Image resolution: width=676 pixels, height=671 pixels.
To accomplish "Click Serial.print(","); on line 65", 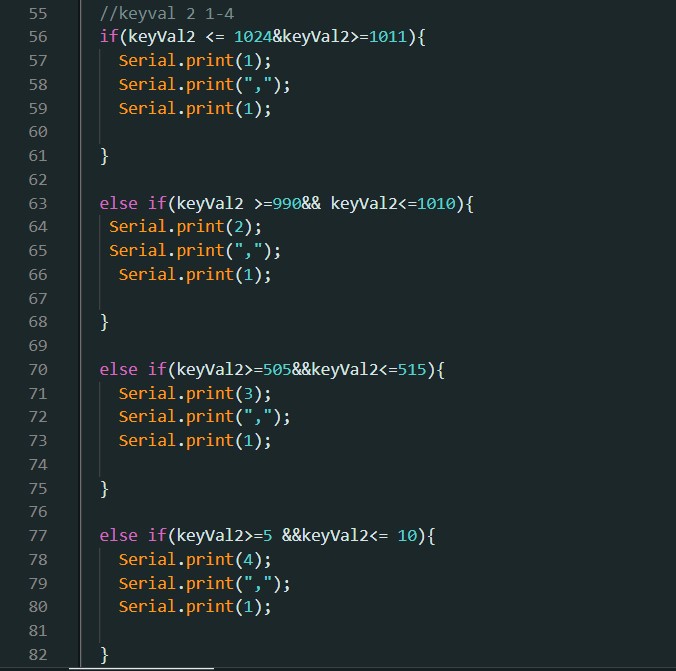I will pyautogui.click(x=195, y=251).
